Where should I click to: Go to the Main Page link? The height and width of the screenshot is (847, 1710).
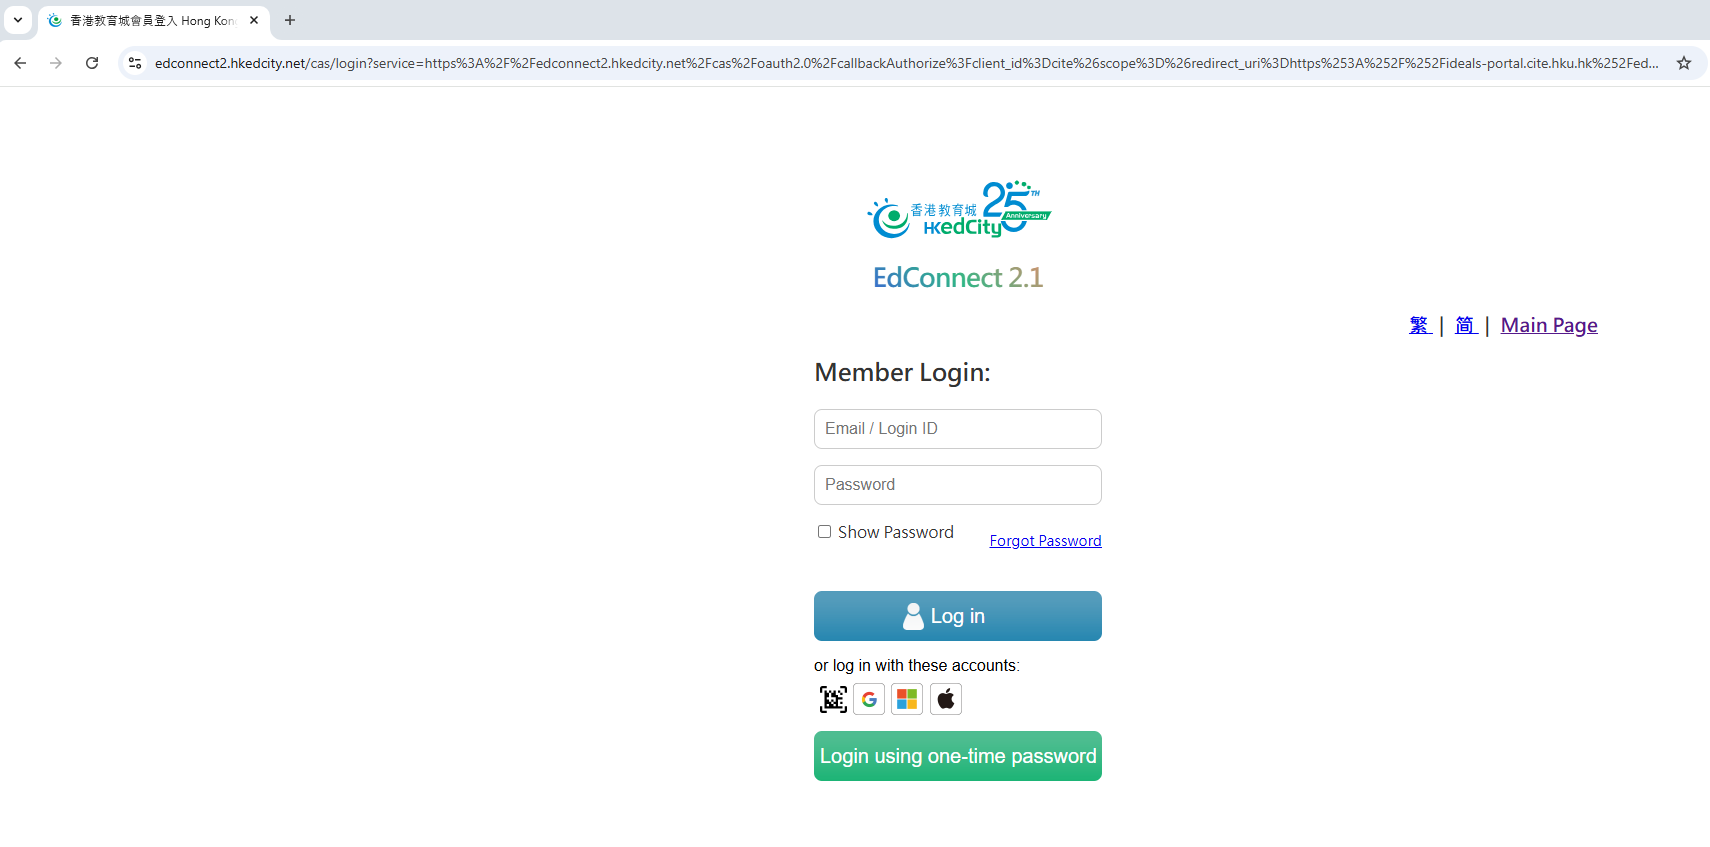pyautogui.click(x=1549, y=325)
